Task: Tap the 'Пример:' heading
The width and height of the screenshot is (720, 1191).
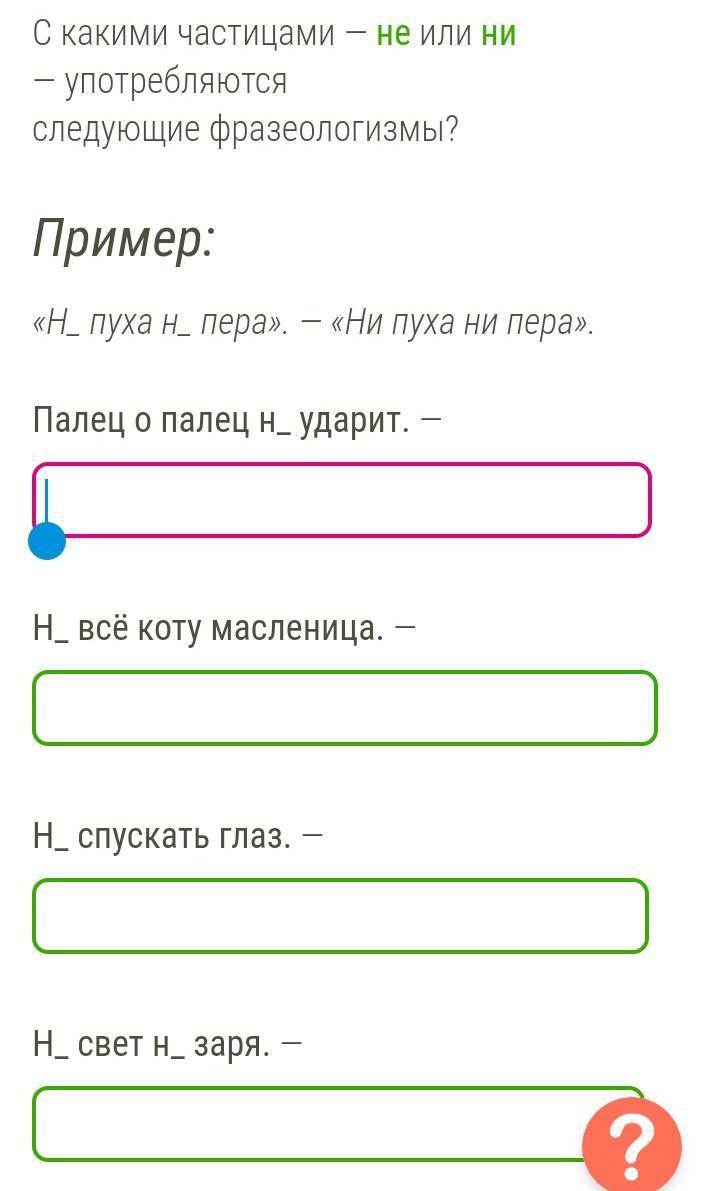Action: pyautogui.click(x=124, y=239)
